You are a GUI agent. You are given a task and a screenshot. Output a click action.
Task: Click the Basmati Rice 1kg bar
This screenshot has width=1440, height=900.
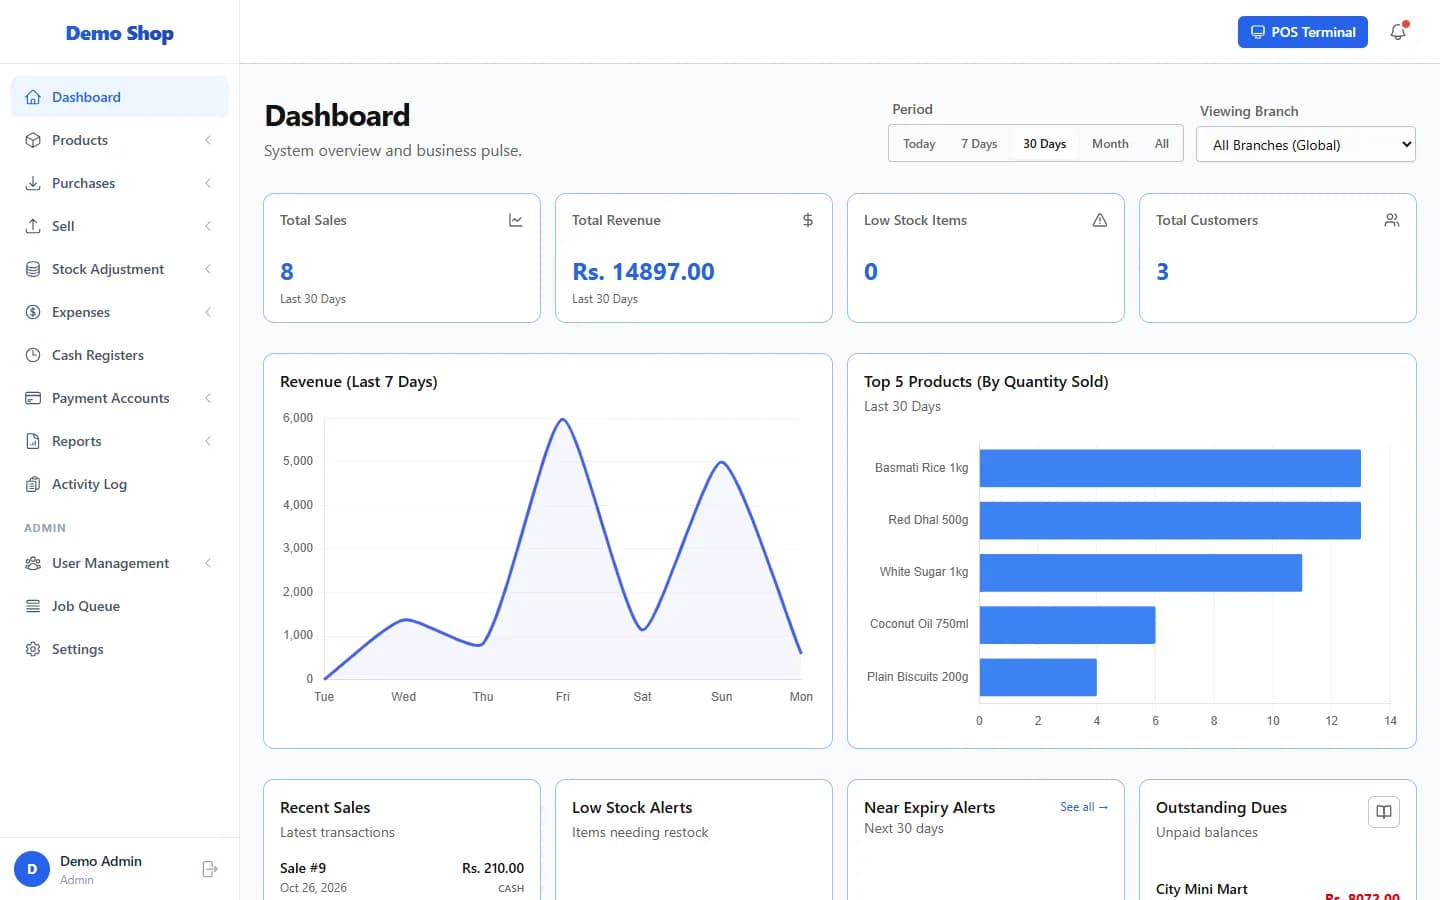point(1170,468)
